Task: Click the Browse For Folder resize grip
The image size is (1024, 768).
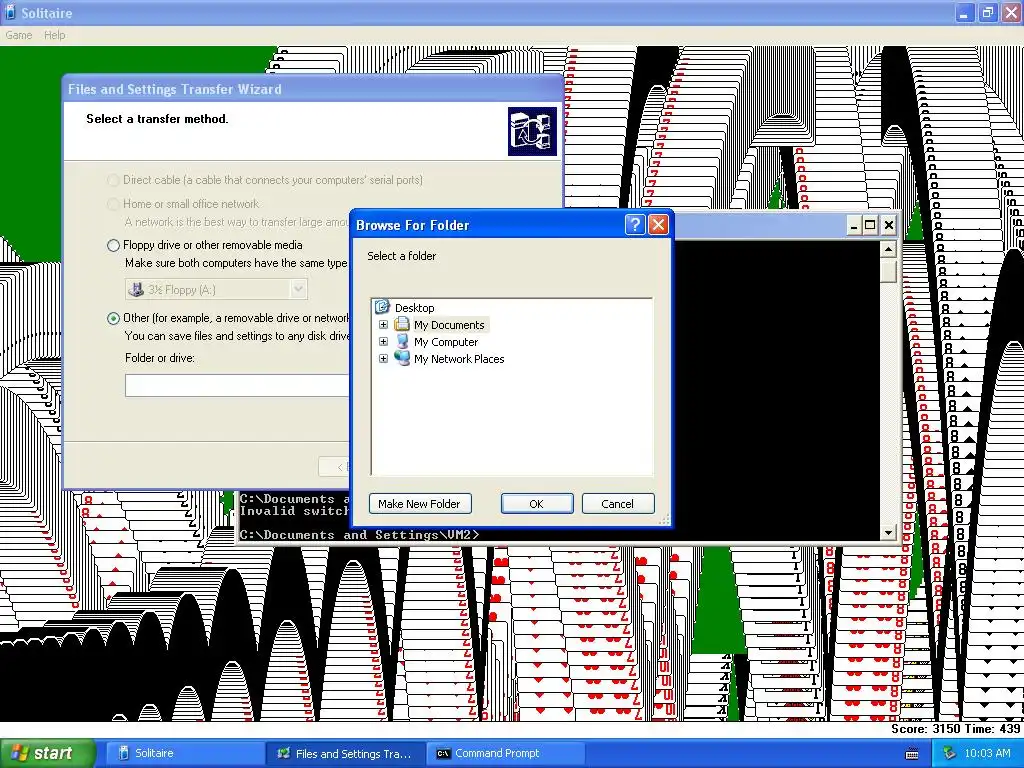Action: tap(664, 519)
